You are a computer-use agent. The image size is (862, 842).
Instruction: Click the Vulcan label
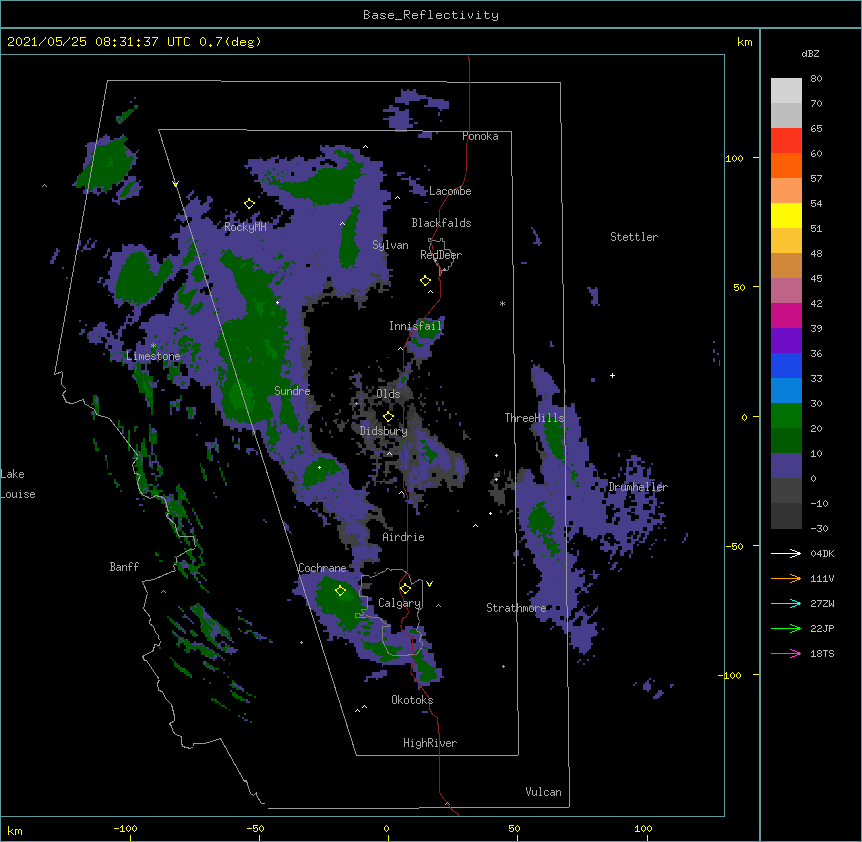point(543,792)
